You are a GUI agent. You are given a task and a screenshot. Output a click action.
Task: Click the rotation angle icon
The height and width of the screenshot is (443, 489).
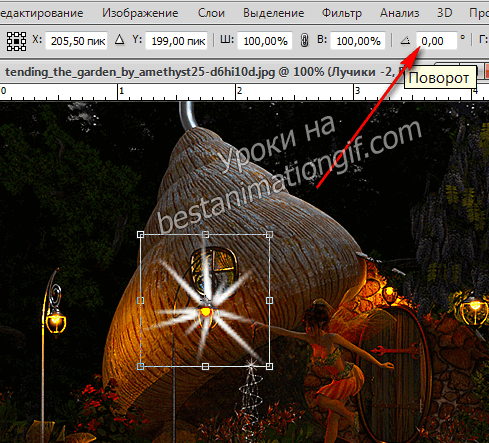click(405, 41)
